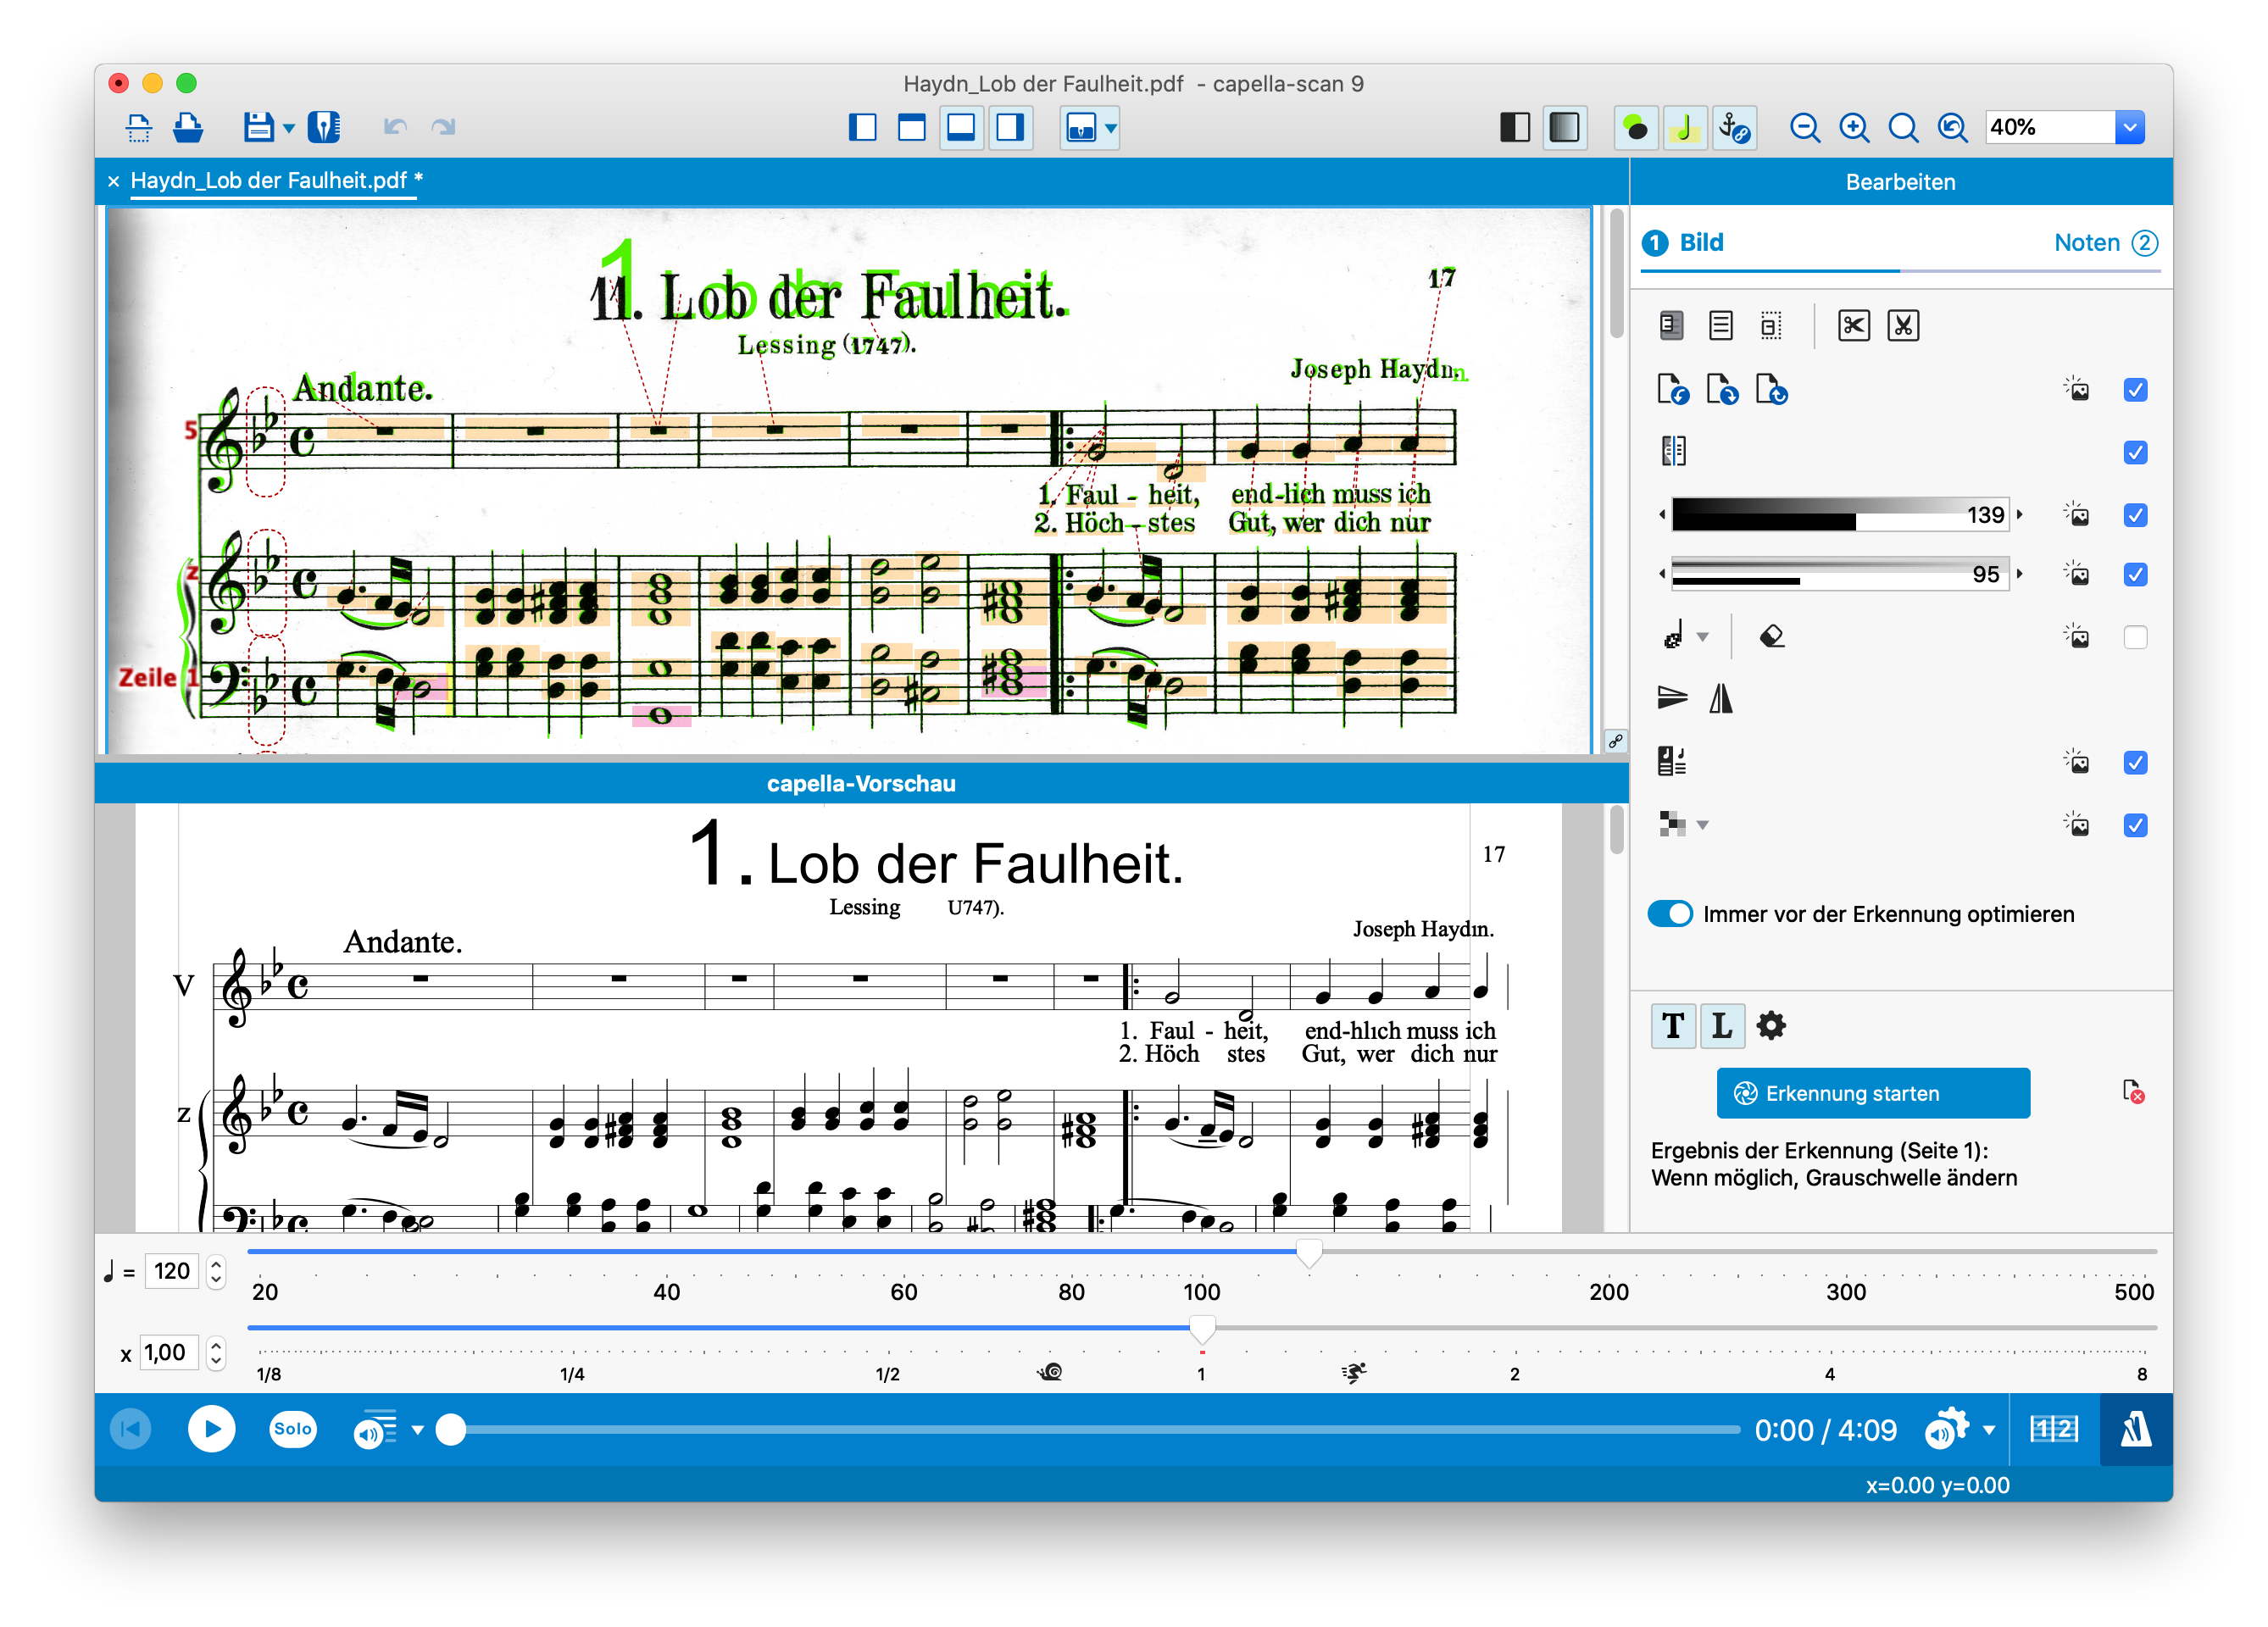The width and height of the screenshot is (2268, 1627).
Task: Expand the pixelated note tool dropdown
Action: (1703, 637)
